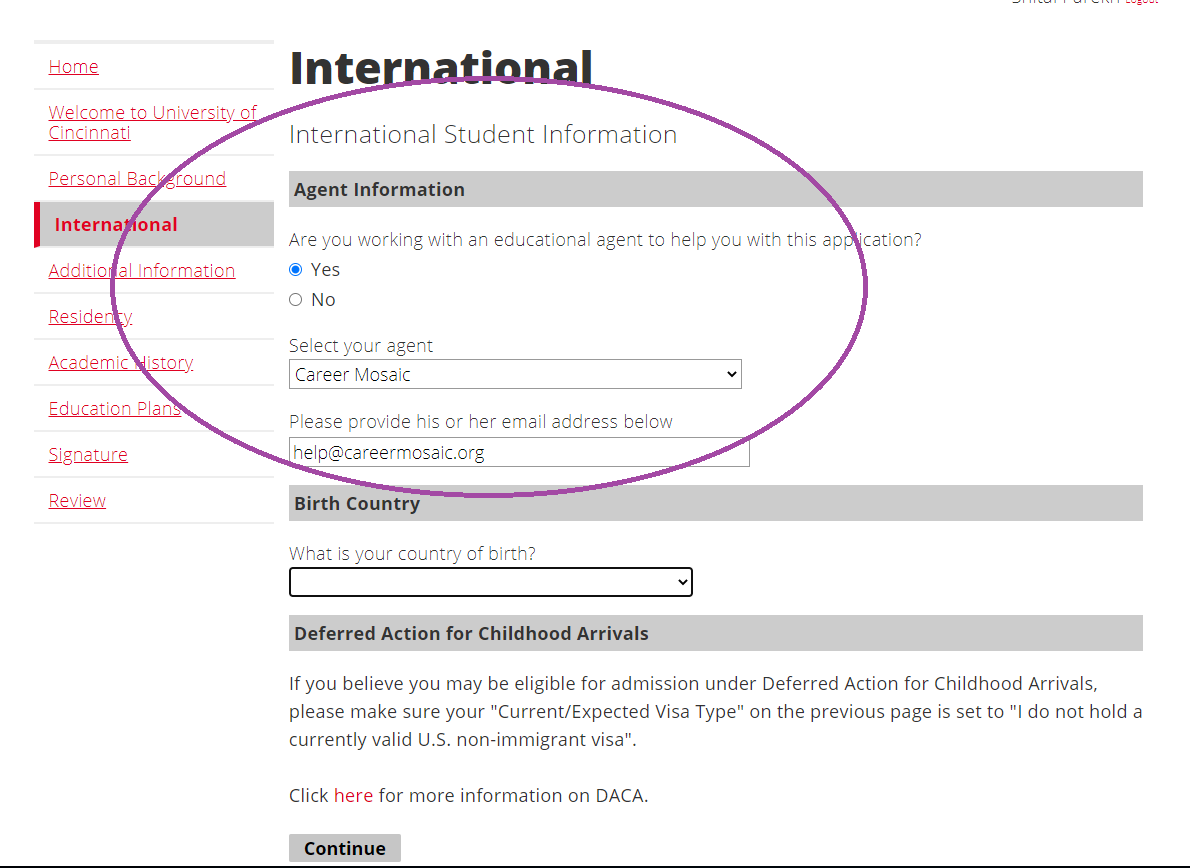1190x868 pixels.
Task: Open the Select your agent dropdown
Action: point(515,374)
